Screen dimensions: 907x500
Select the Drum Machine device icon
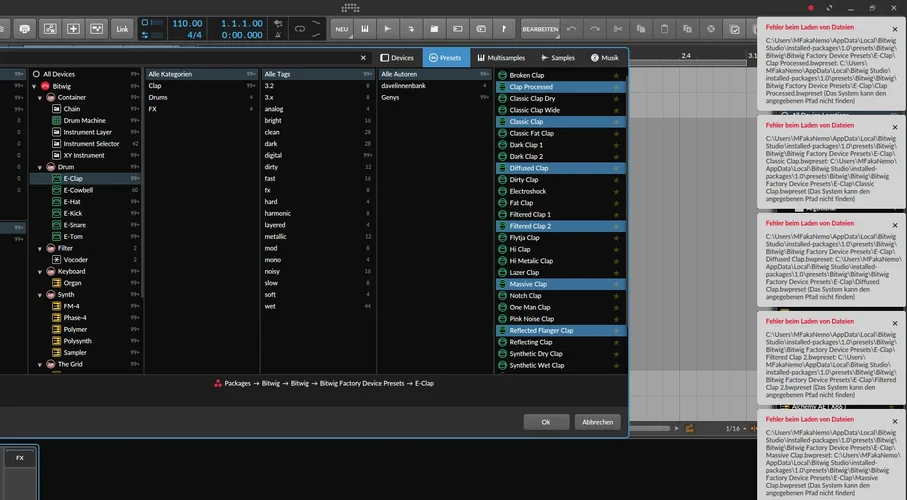[57, 120]
